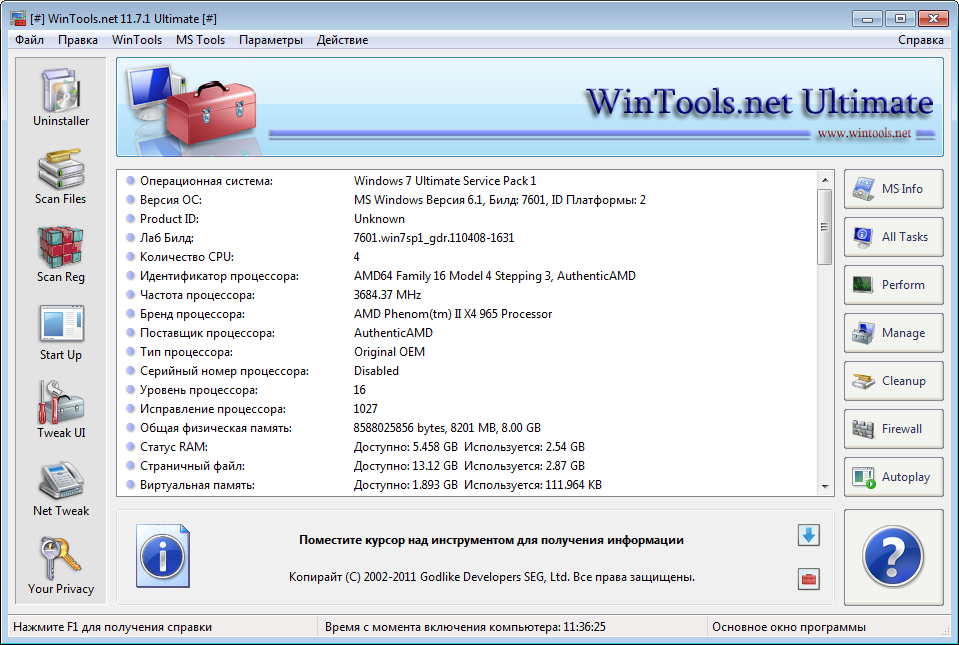Maximize the WinTools.net window

tap(900, 19)
